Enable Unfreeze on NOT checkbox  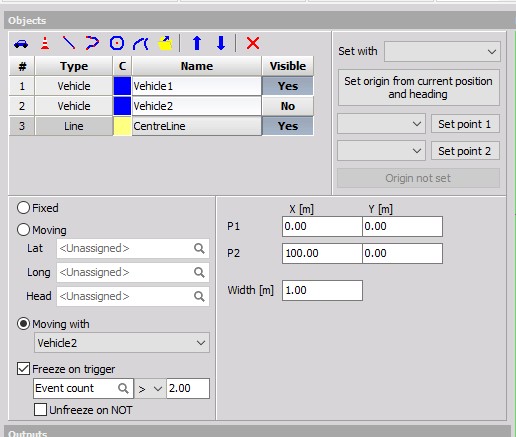(x=40, y=410)
